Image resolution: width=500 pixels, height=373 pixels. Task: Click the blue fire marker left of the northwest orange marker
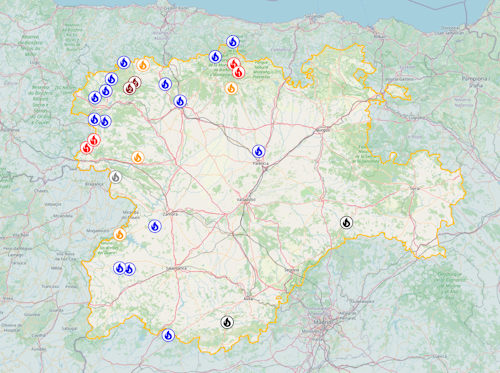[124, 62]
